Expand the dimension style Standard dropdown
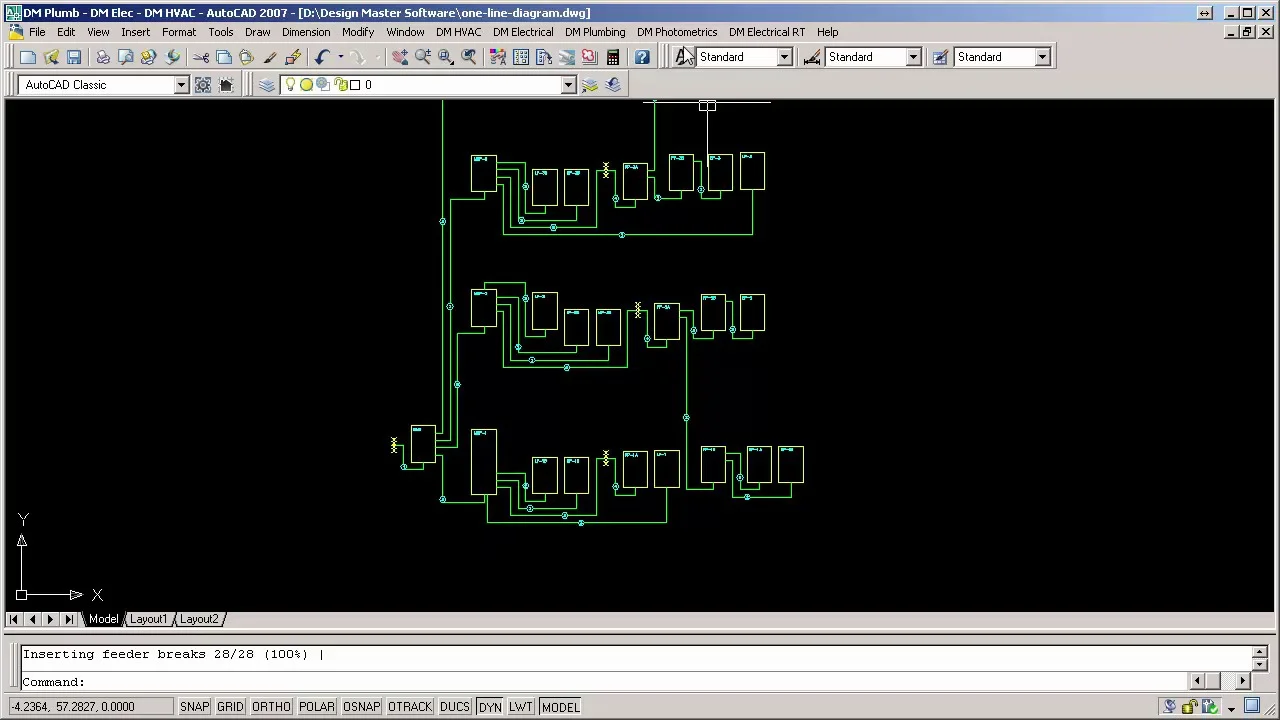The image size is (1280, 720). coord(913,57)
